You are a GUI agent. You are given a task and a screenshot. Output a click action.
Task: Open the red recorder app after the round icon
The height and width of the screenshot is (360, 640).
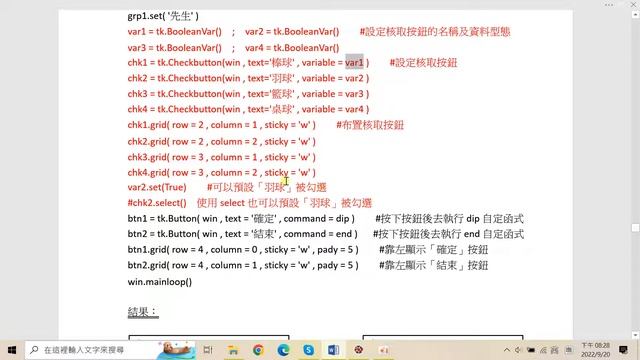tap(383, 350)
